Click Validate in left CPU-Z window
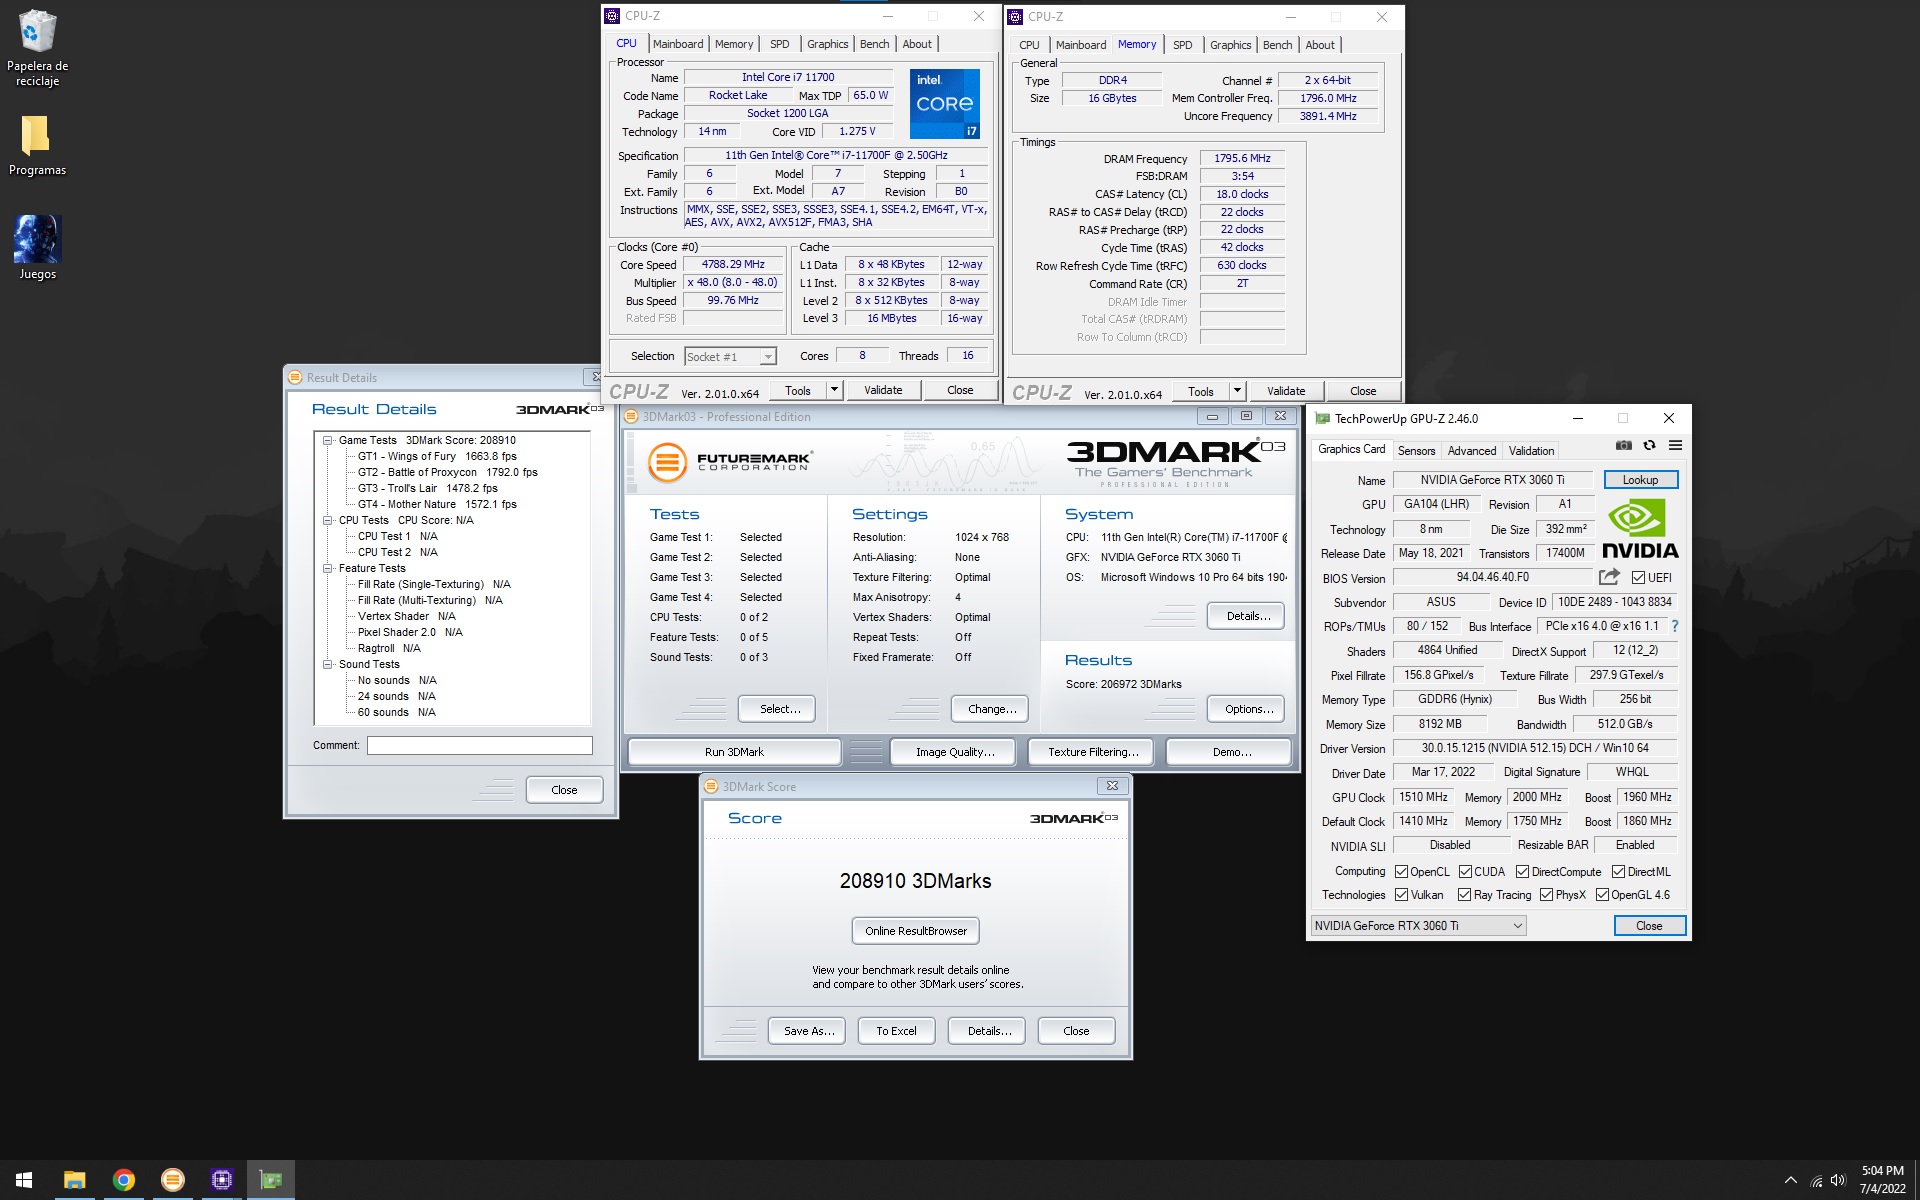This screenshot has width=1920, height=1200. pyautogui.click(x=883, y=390)
